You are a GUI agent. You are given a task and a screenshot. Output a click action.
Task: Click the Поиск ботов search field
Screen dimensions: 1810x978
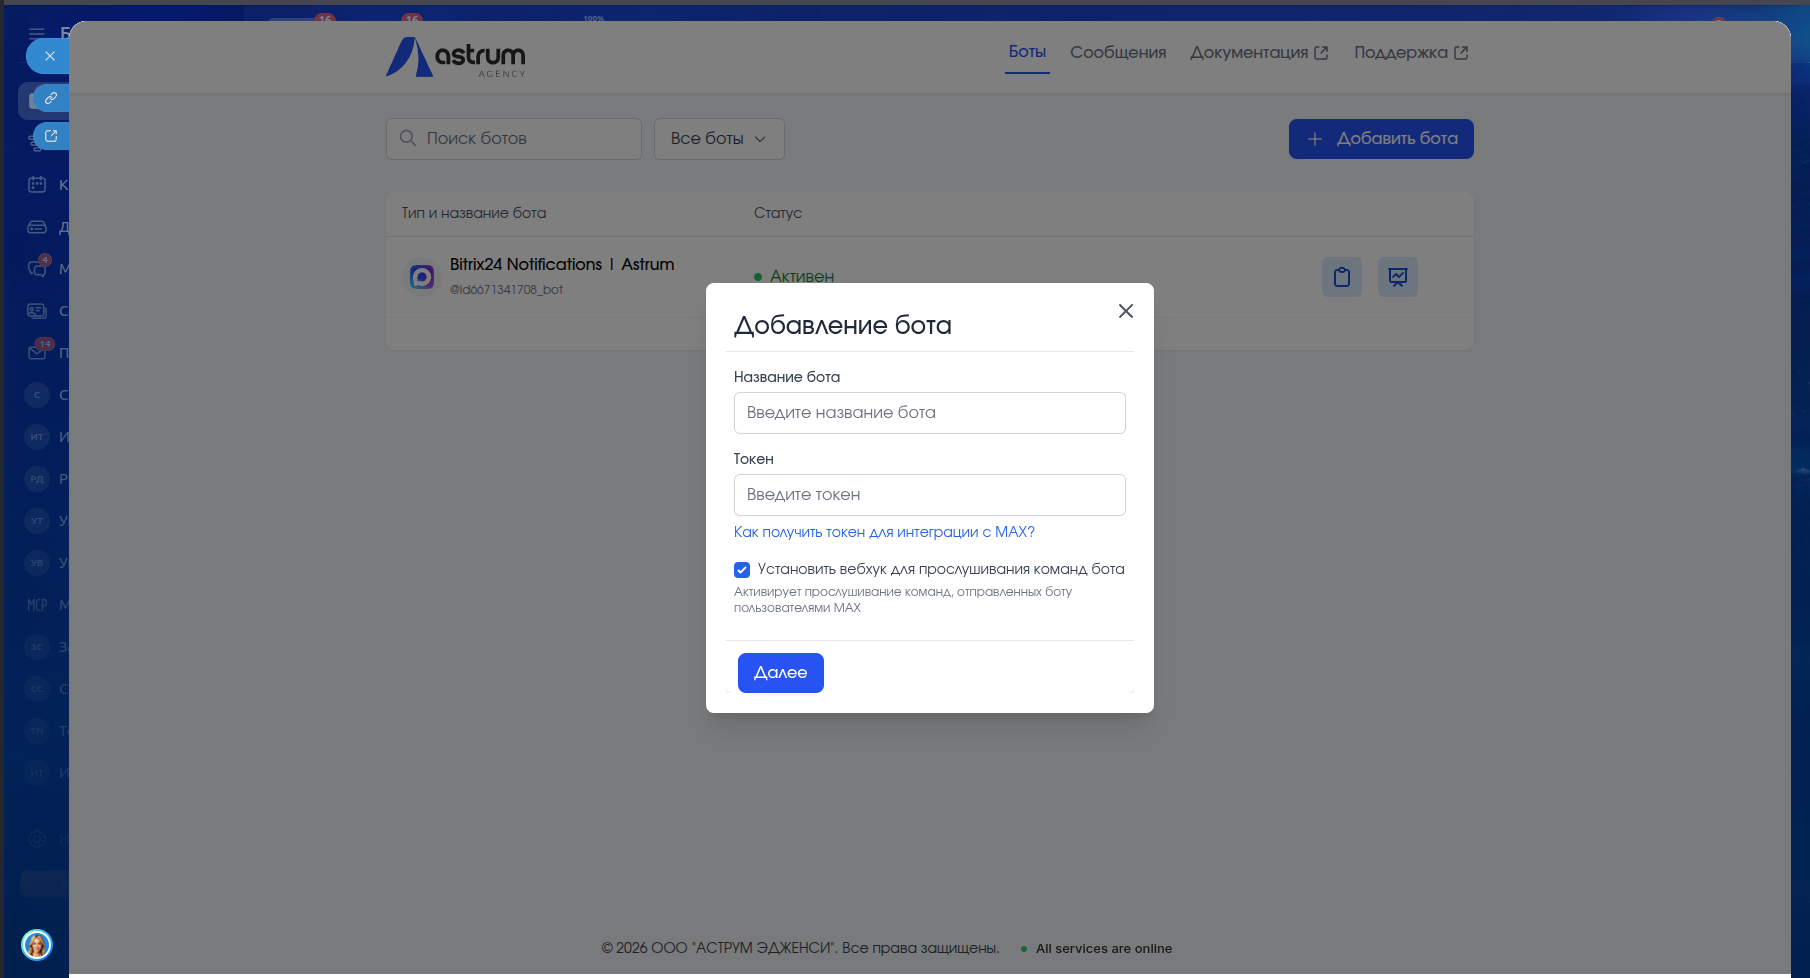pyautogui.click(x=514, y=139)
